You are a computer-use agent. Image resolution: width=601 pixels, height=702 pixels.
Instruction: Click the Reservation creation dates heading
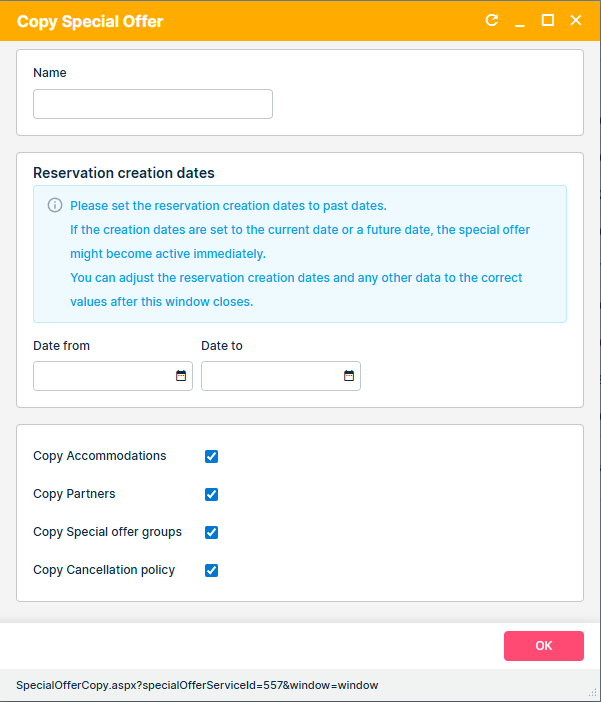[124, 173]
